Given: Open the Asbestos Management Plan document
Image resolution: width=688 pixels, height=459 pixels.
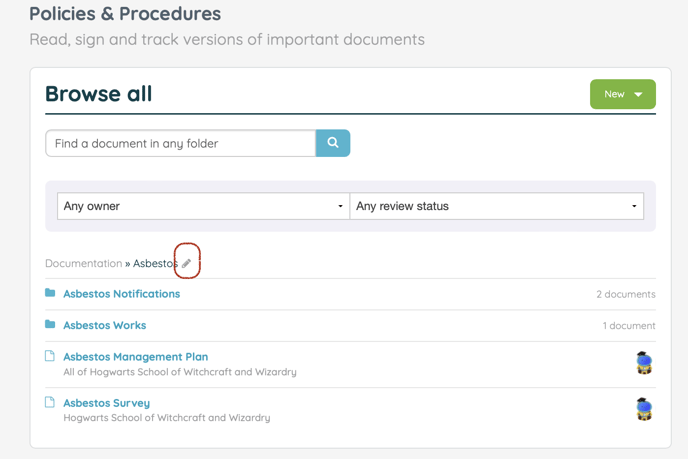Looking at the screenshot, I should click(x=135, y=357).
